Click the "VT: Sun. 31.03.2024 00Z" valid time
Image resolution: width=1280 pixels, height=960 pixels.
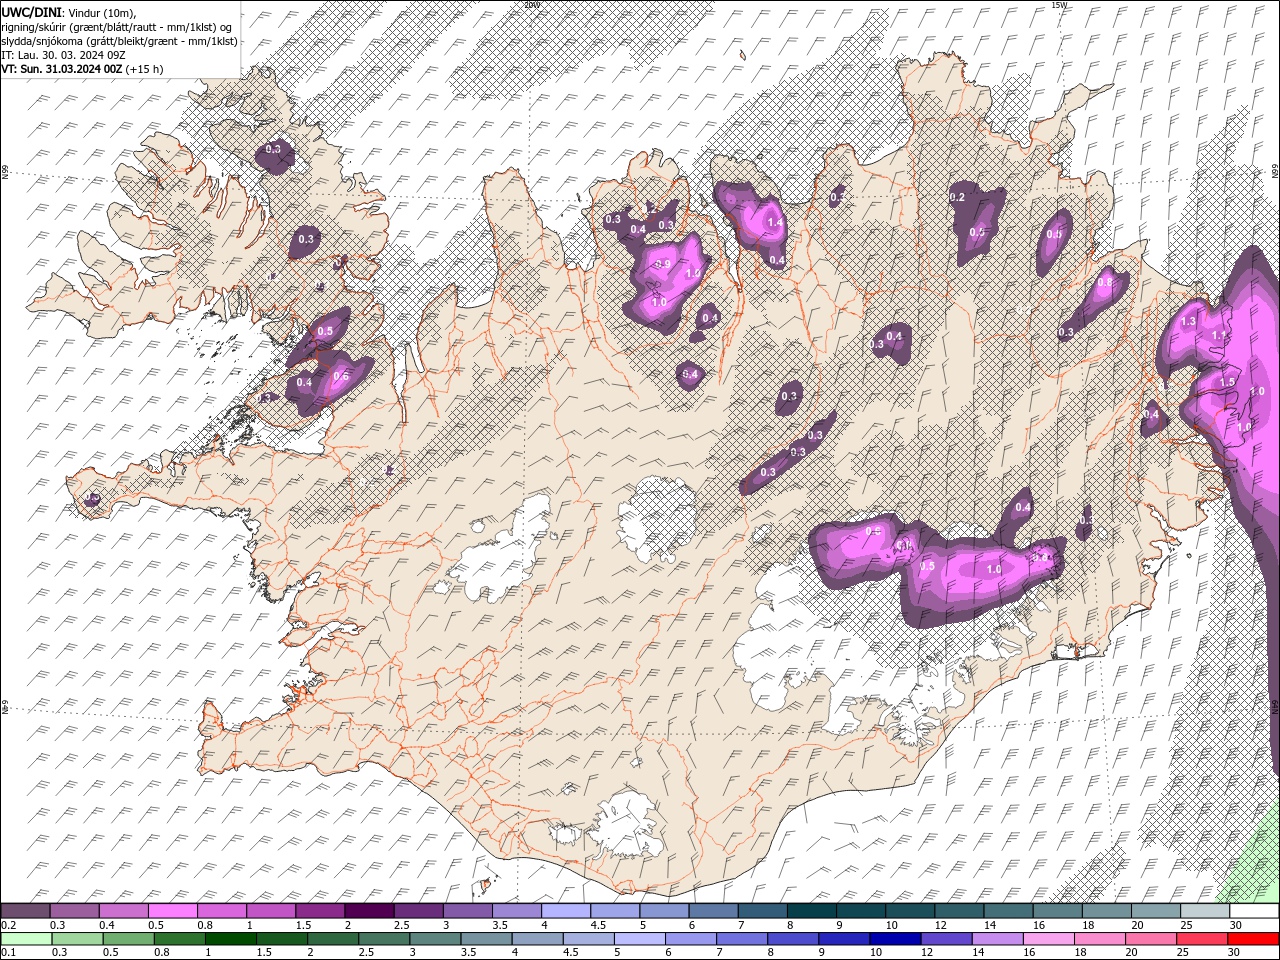61,69
